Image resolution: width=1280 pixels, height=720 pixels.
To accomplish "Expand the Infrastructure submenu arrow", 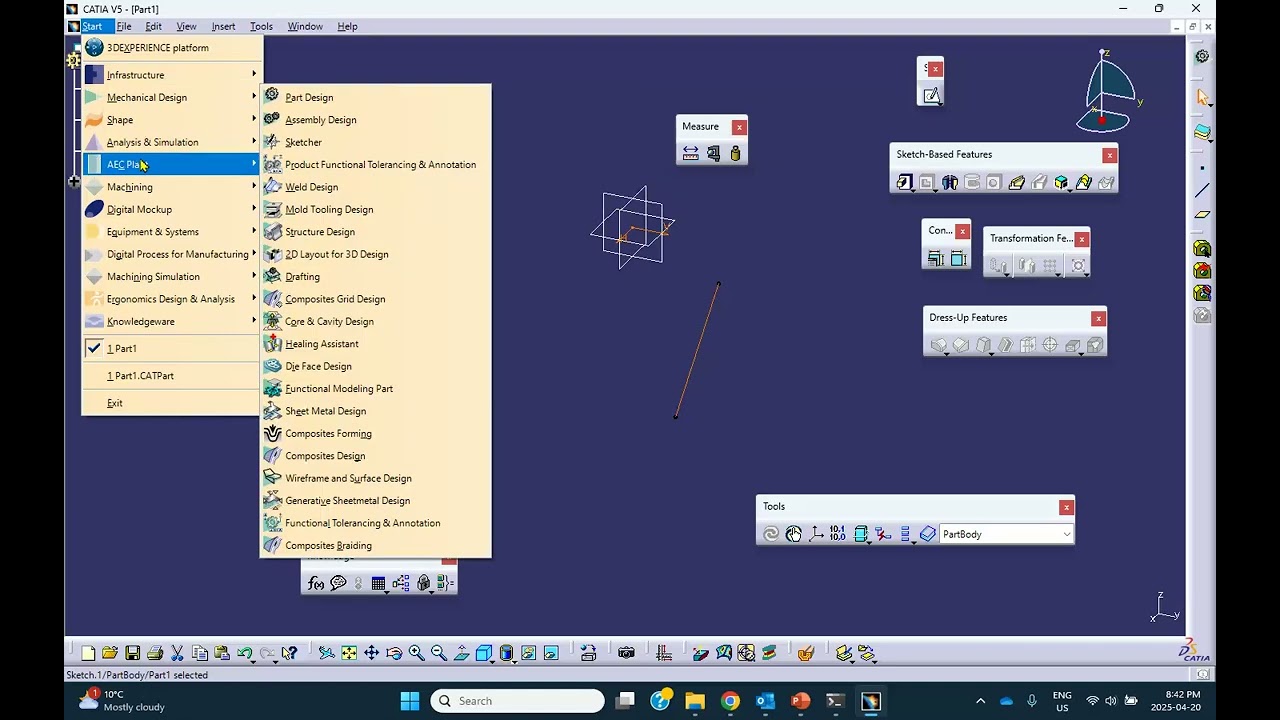I will coord(254,74).
